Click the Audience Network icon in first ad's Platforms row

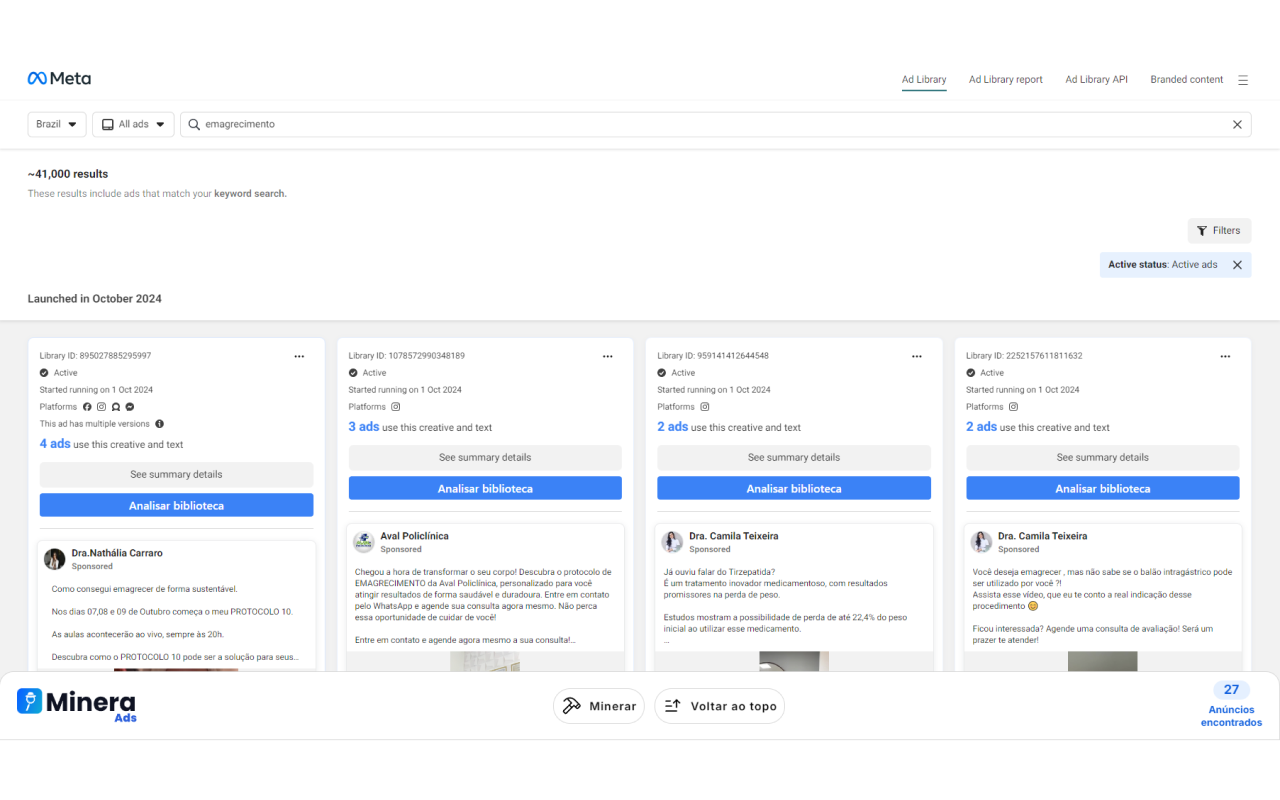coord(116,407)
